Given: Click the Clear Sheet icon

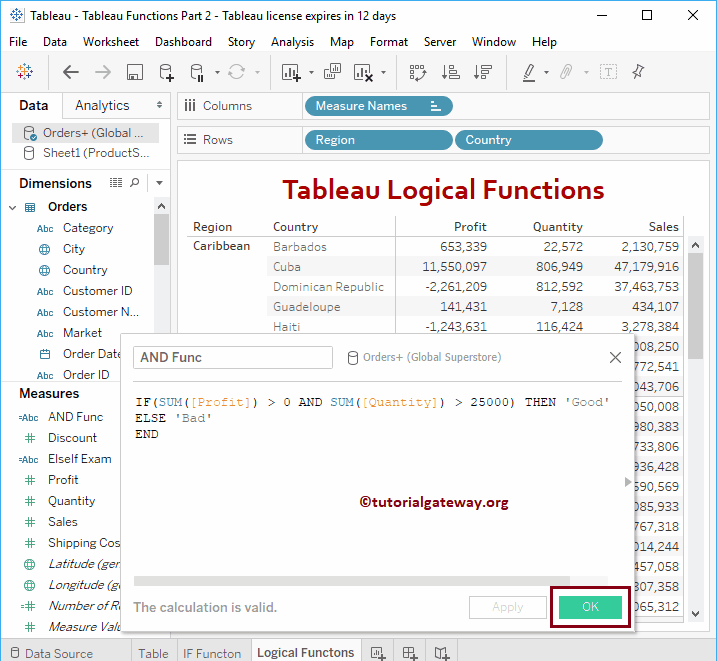Looking at the screenshot, I should pyautogui.click(x=363, y=72).
